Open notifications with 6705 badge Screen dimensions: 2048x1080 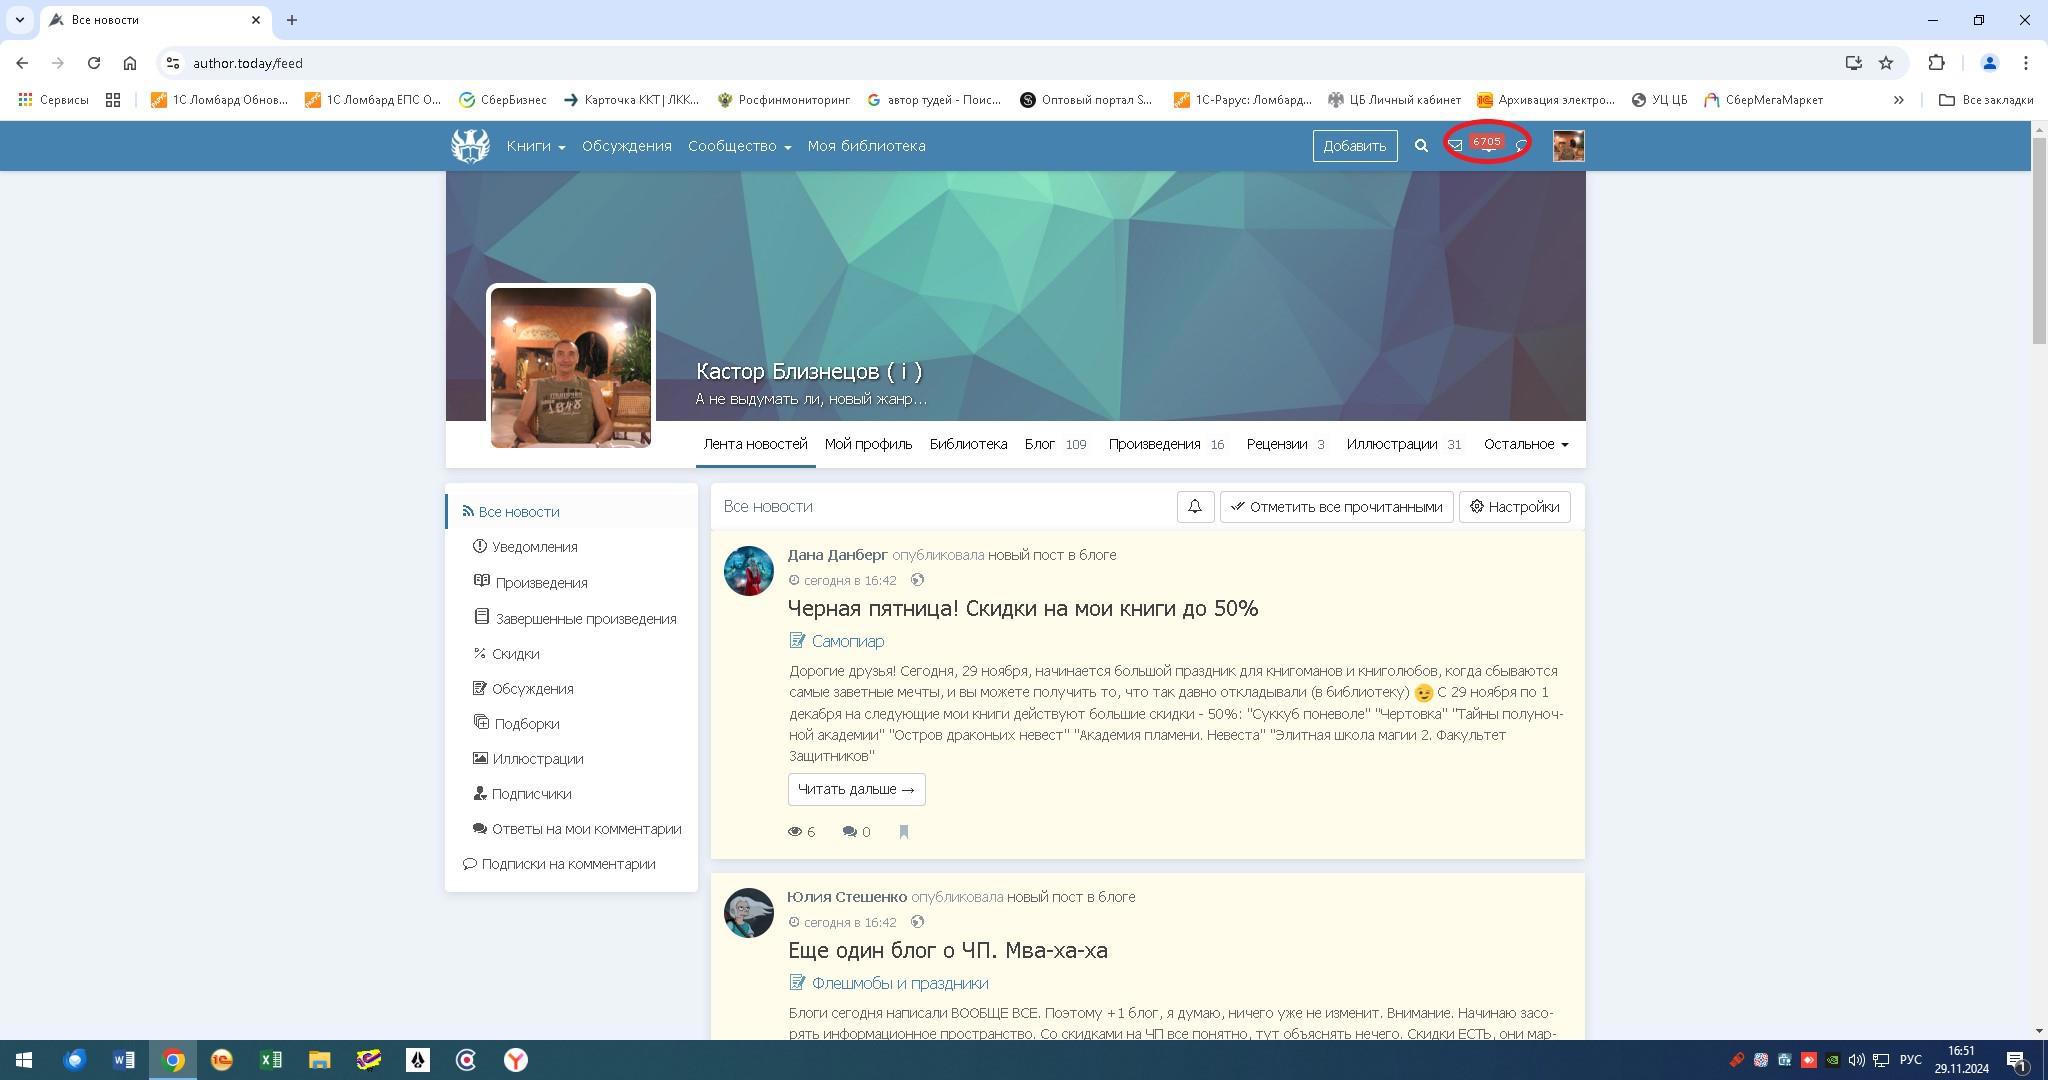pos(1487,144)
